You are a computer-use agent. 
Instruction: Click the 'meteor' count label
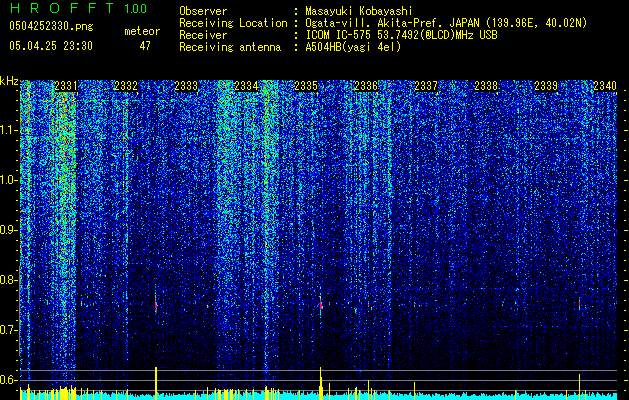(142, 31)
